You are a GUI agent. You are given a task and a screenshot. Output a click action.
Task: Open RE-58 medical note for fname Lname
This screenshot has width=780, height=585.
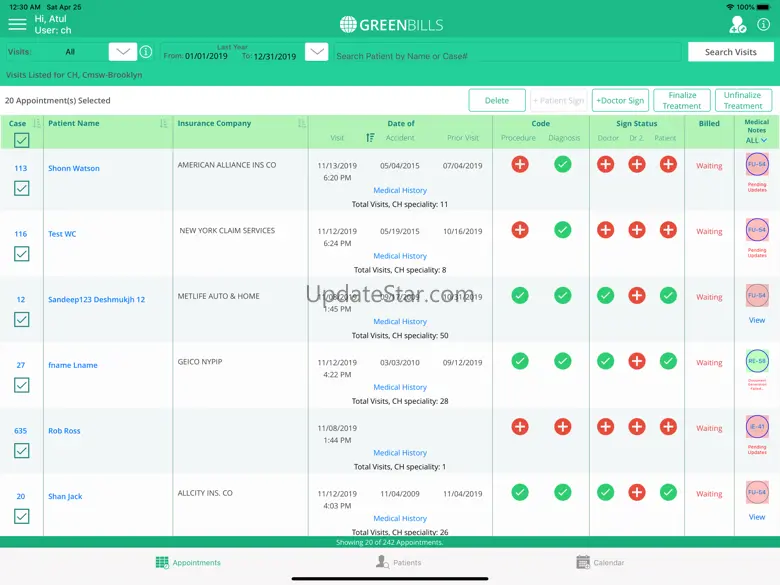click(x=757, y=362)
